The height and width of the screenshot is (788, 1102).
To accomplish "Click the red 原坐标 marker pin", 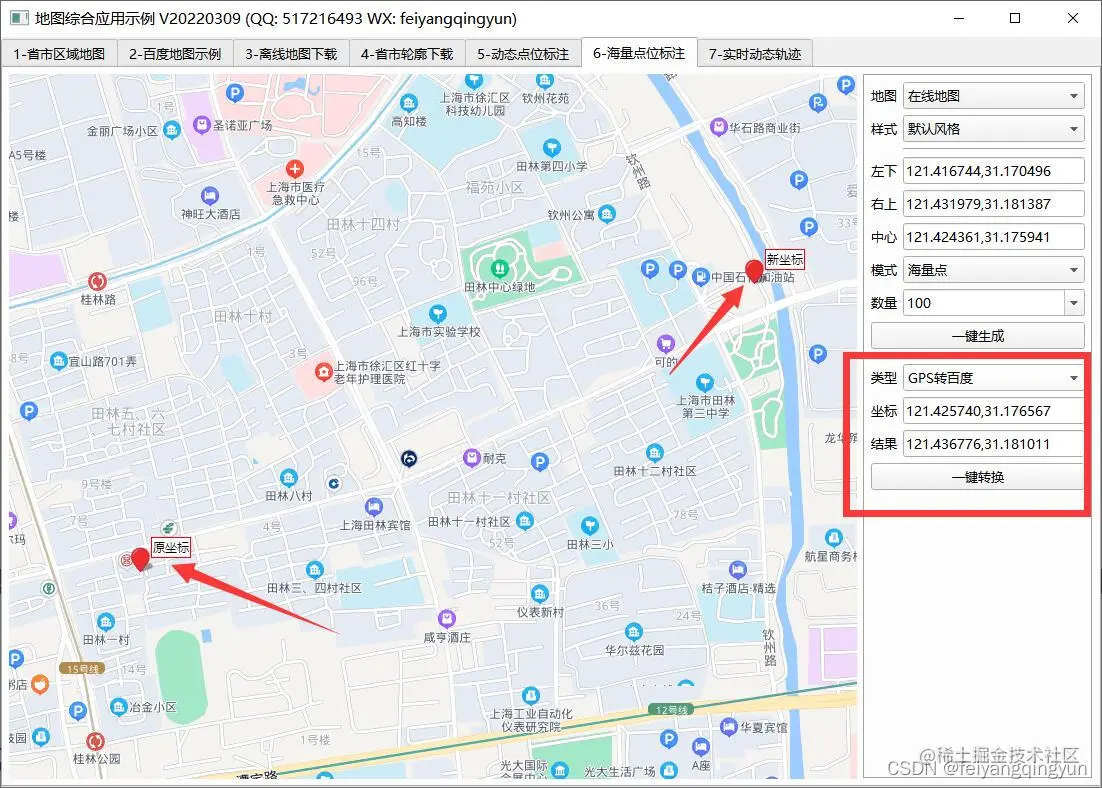I will 141,560.
